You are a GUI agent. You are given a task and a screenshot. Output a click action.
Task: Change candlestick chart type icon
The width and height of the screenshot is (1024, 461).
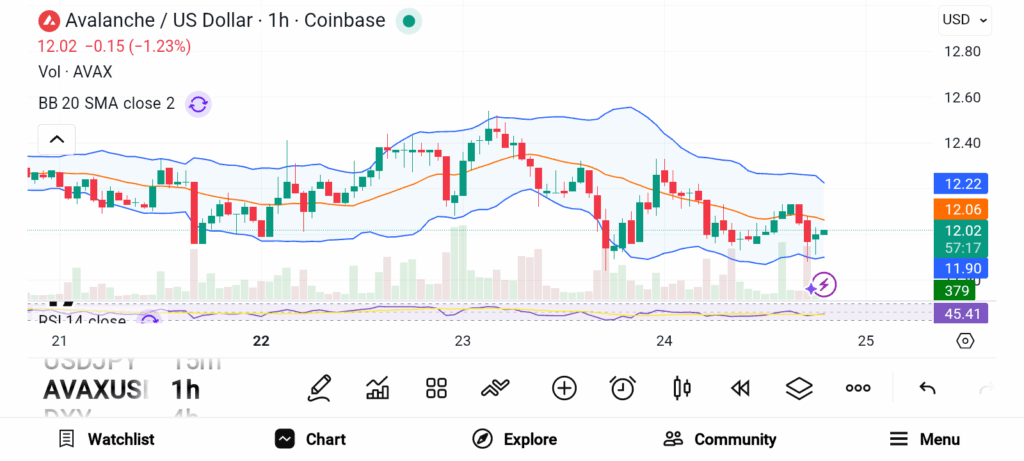[682, 388]
